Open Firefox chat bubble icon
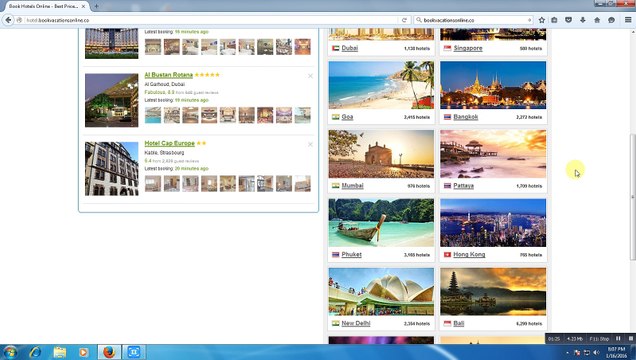Screen dimensions: 636x360 point(611,20)
